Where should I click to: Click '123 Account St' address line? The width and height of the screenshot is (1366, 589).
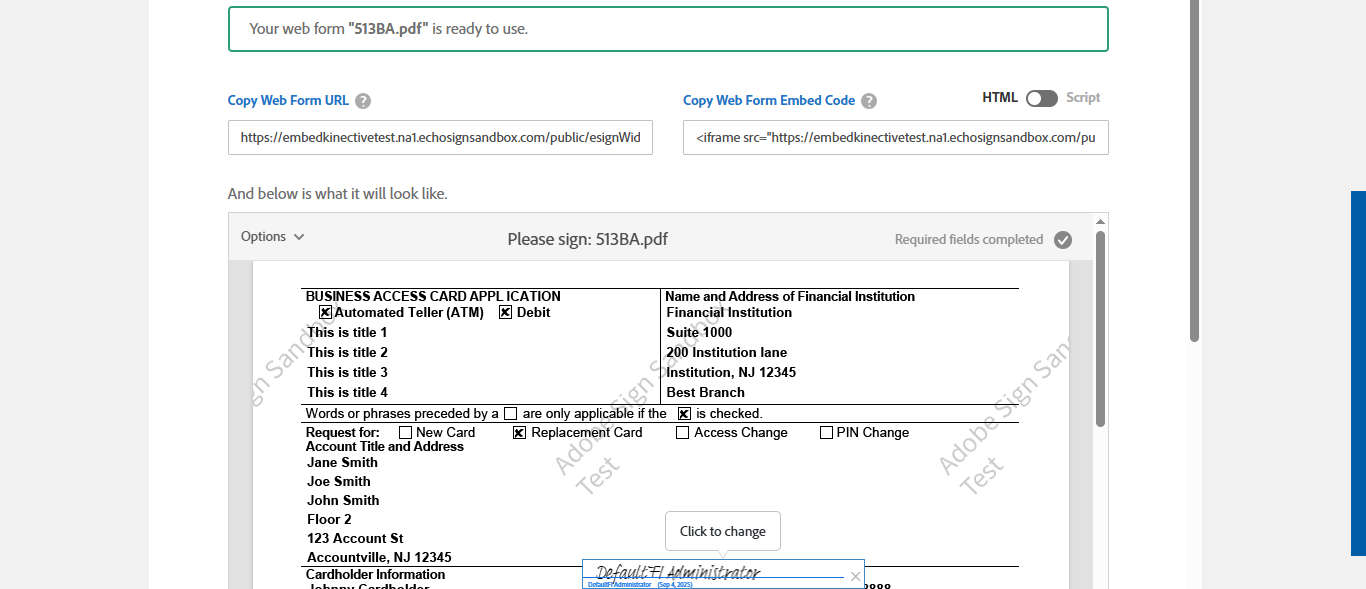coord(355,538)
